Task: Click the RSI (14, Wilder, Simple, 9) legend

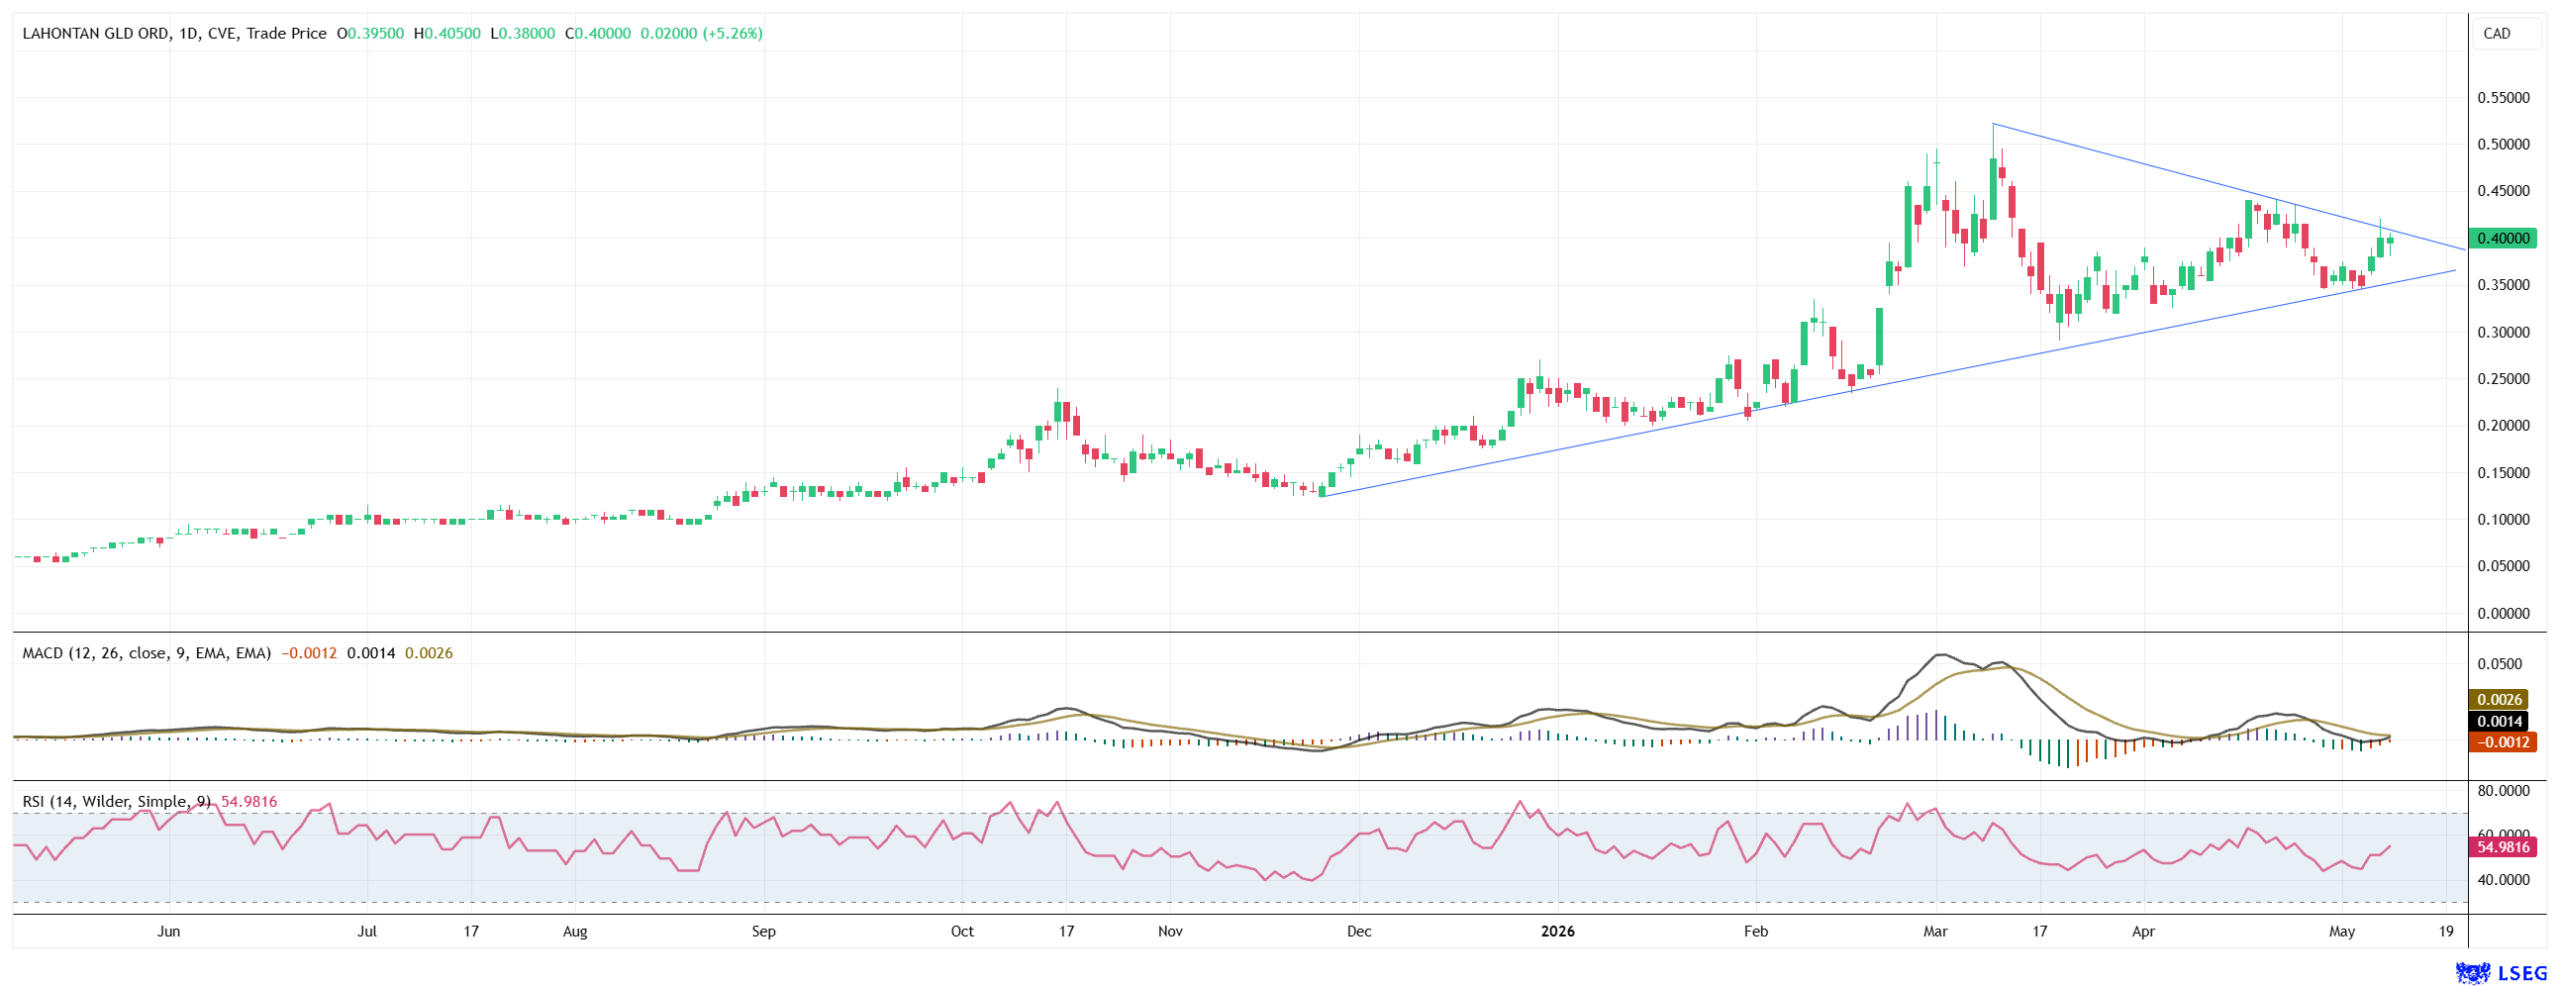Action: [117, 802]
